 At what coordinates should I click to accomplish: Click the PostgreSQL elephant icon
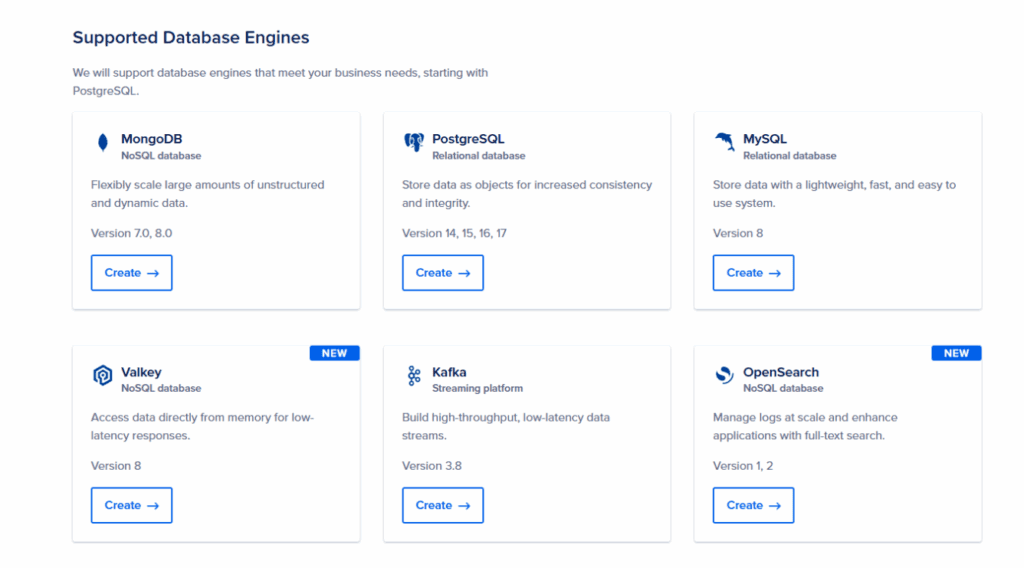(413, 142)
